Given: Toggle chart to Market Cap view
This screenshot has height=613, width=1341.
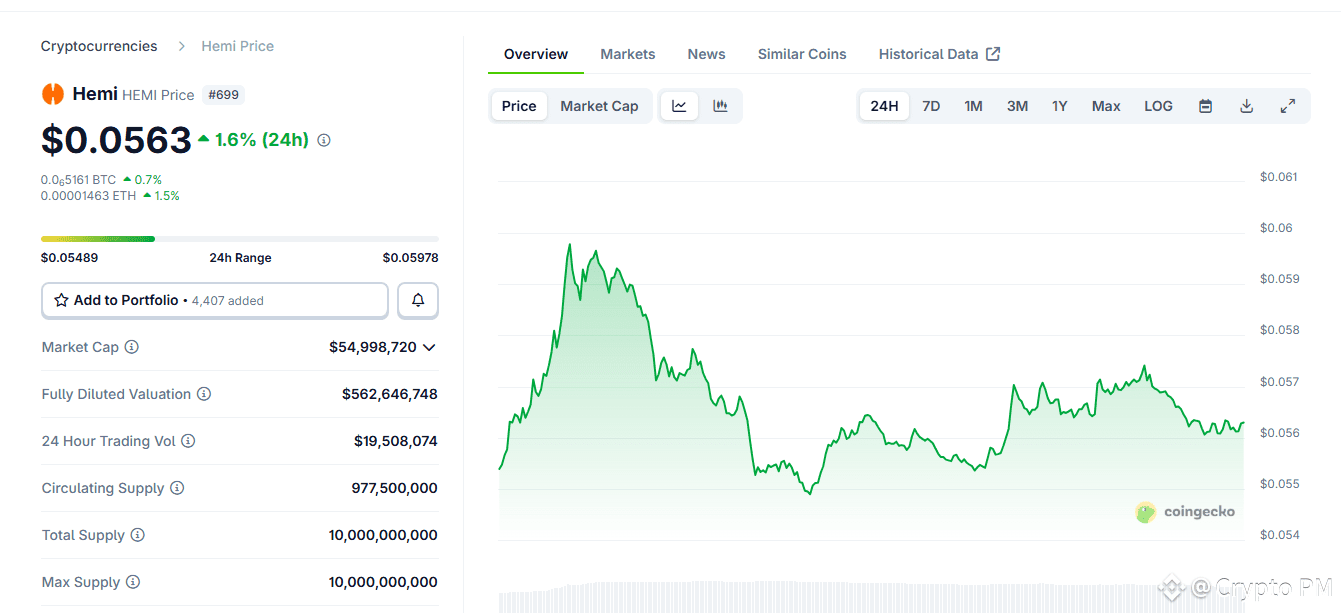Looking at the screenshot, I should click(x=599, y=106).
